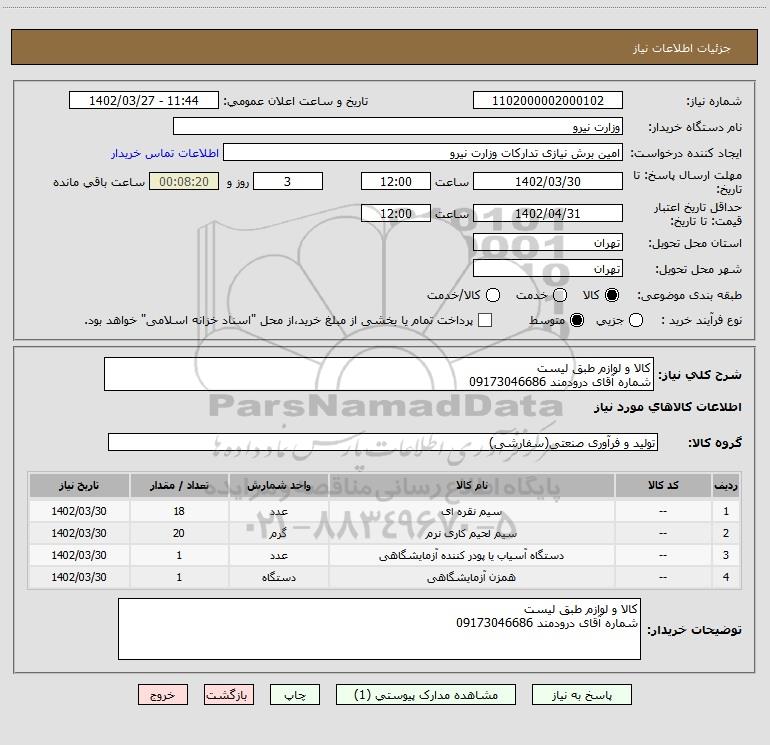Choose the جزیی purchase type radio
The height and width of the screenshot is (745, 770).
click(x=636, y=320)
